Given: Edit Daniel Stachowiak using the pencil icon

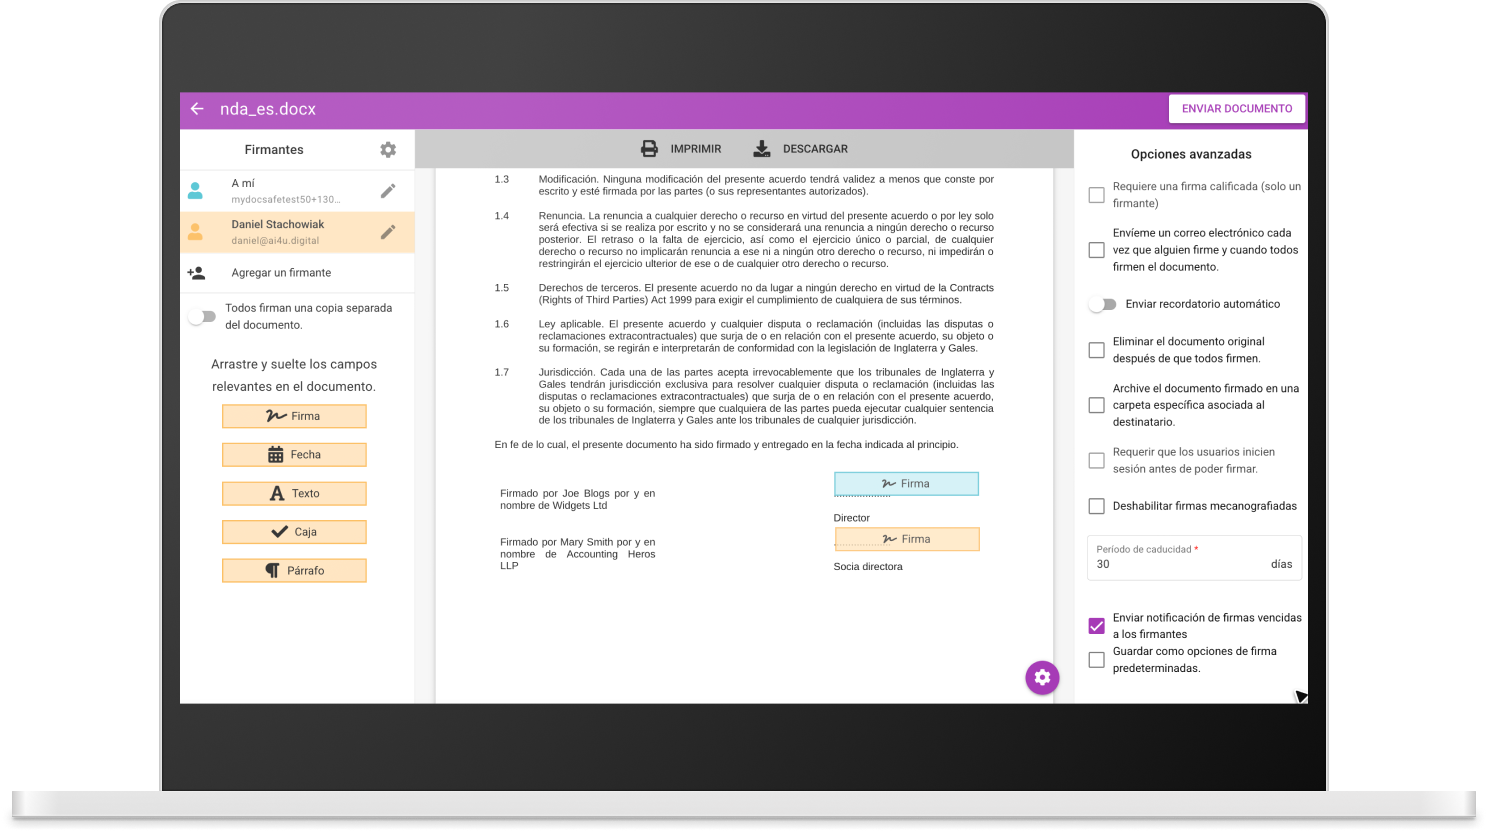Looking at the screenshot, I should click(x=388, y=231).
